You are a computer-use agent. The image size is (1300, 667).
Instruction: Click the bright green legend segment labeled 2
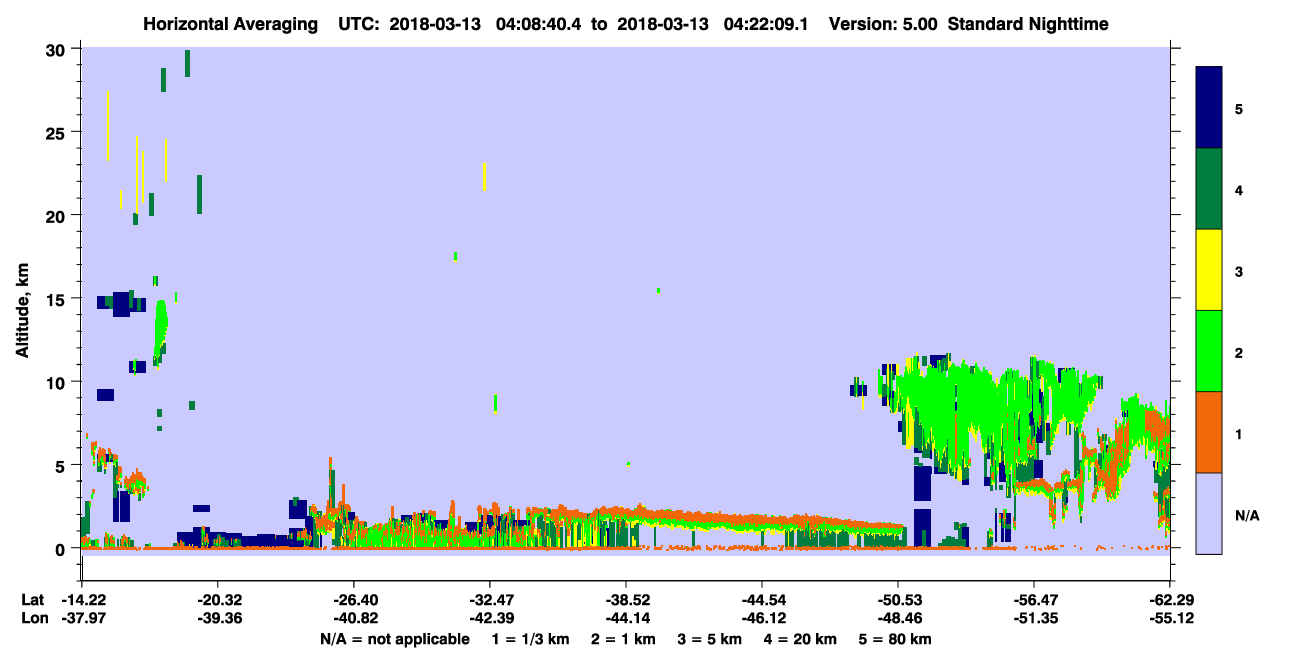[1209, 351]
